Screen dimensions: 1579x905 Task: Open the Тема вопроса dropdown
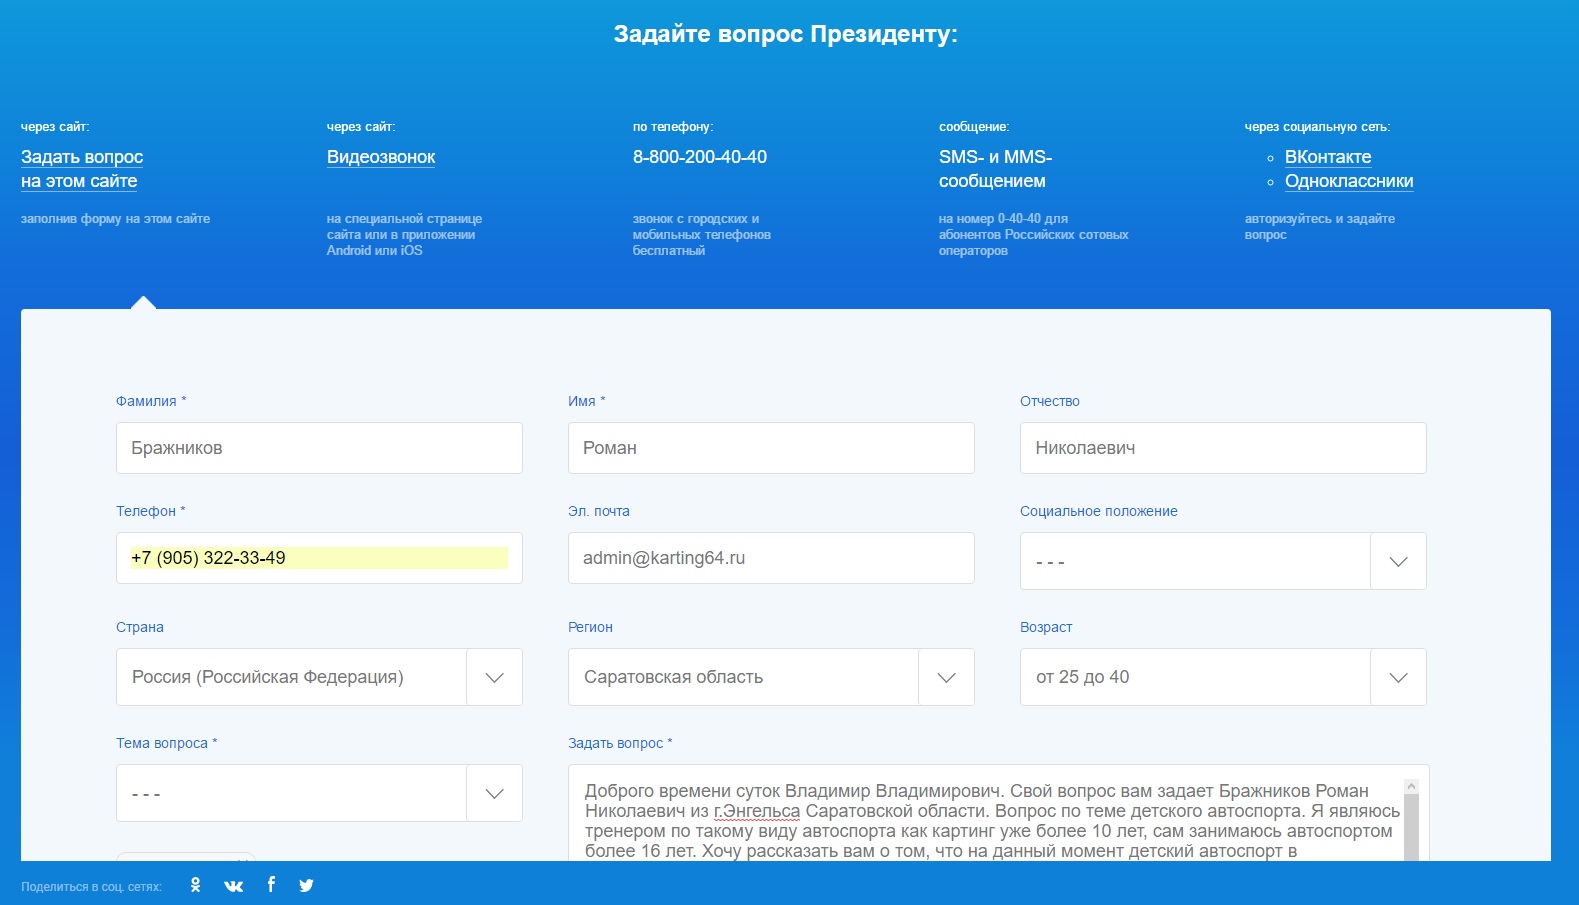point(319,793)
